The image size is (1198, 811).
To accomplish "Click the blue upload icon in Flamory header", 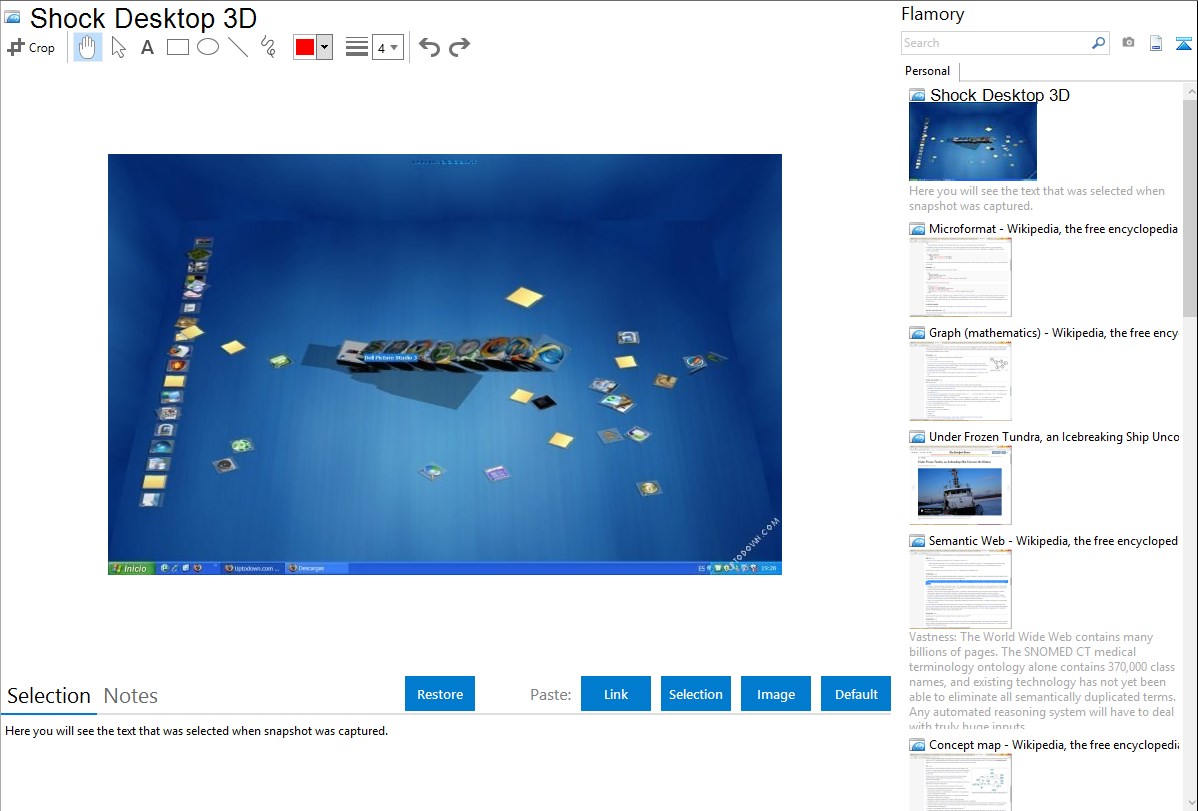I will click(x=1183, y=43).
